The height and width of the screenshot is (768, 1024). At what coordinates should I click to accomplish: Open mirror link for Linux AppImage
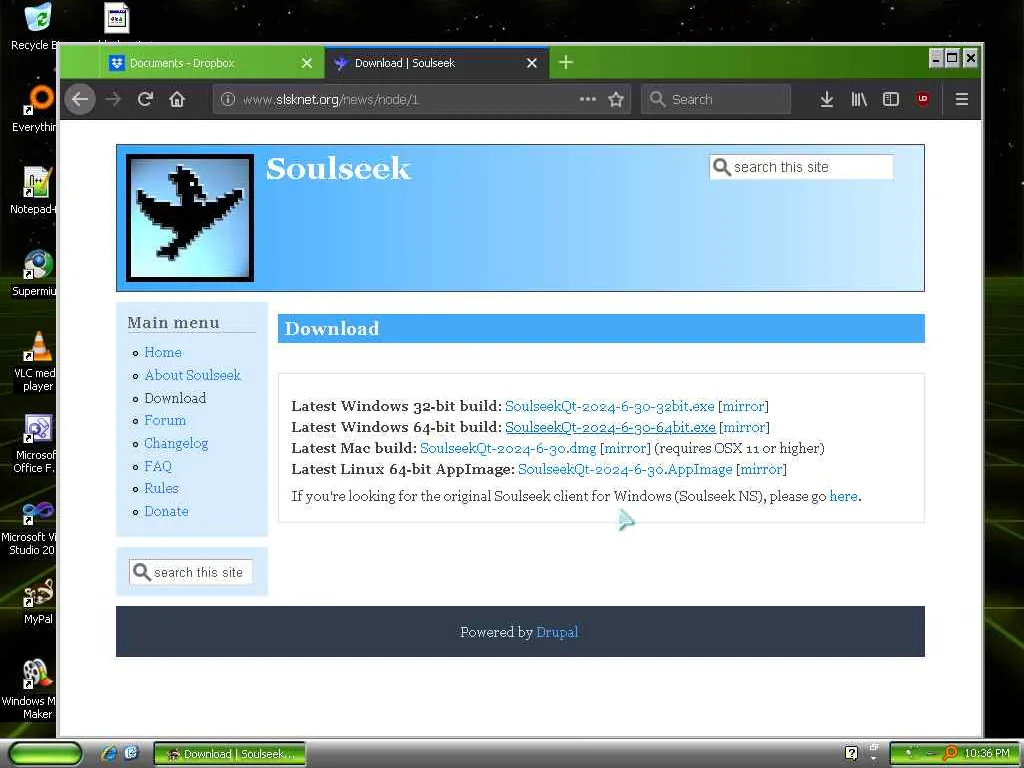(761, 469)
